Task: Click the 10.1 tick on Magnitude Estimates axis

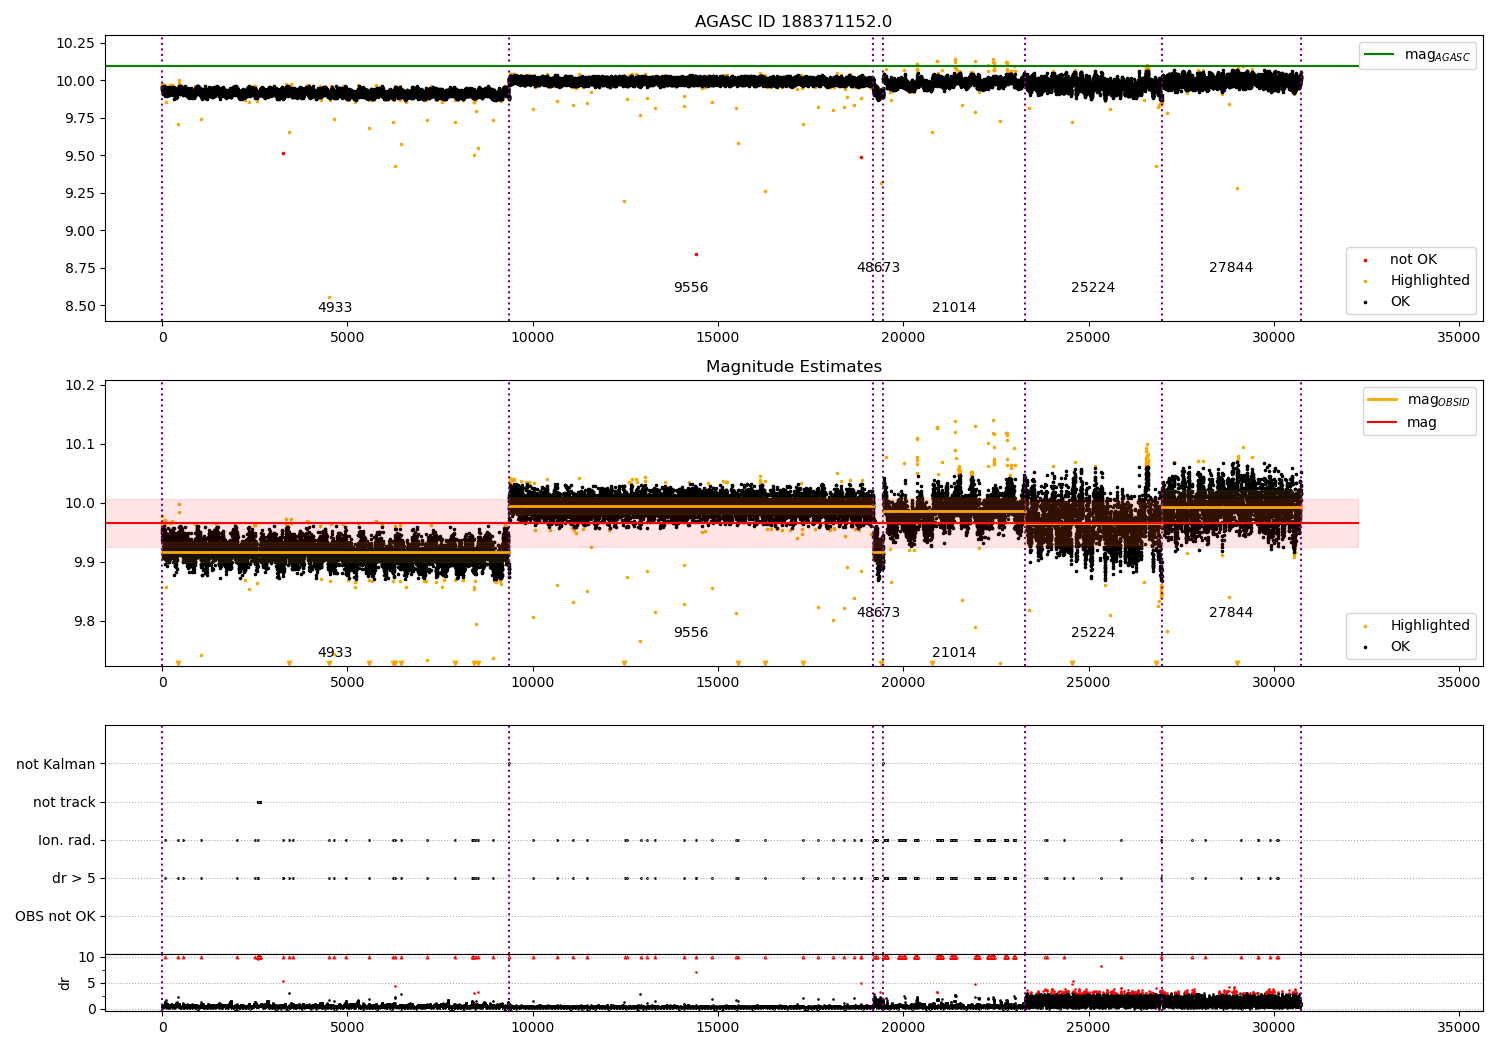Action: [79, 445]
